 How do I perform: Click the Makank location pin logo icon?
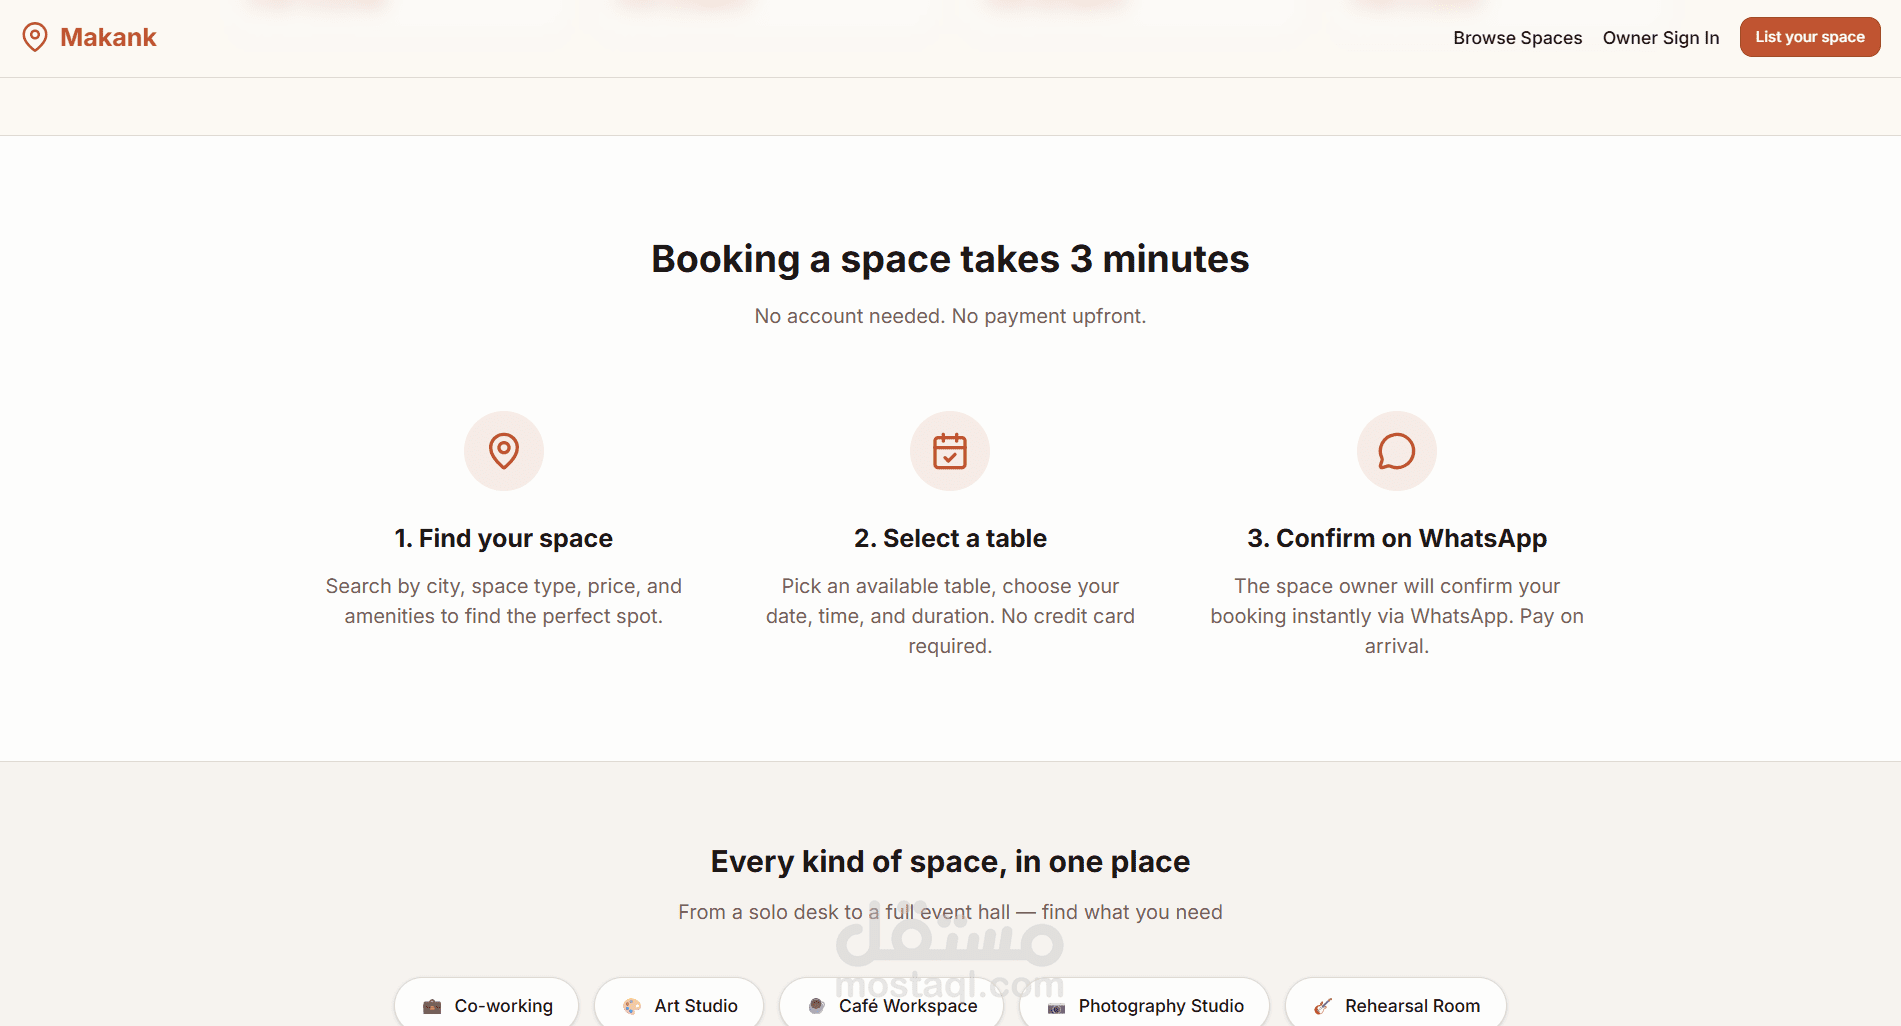pos(35,37)
